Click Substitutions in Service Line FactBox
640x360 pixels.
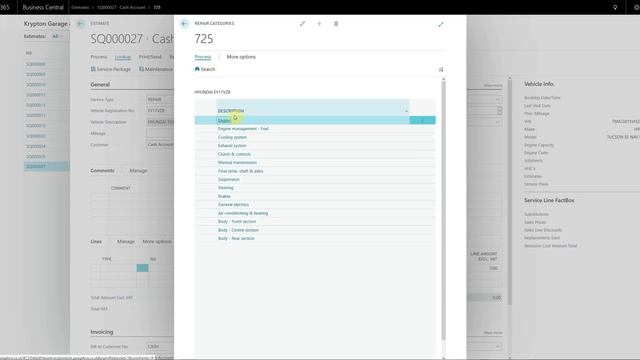click(x=536, y=214)
